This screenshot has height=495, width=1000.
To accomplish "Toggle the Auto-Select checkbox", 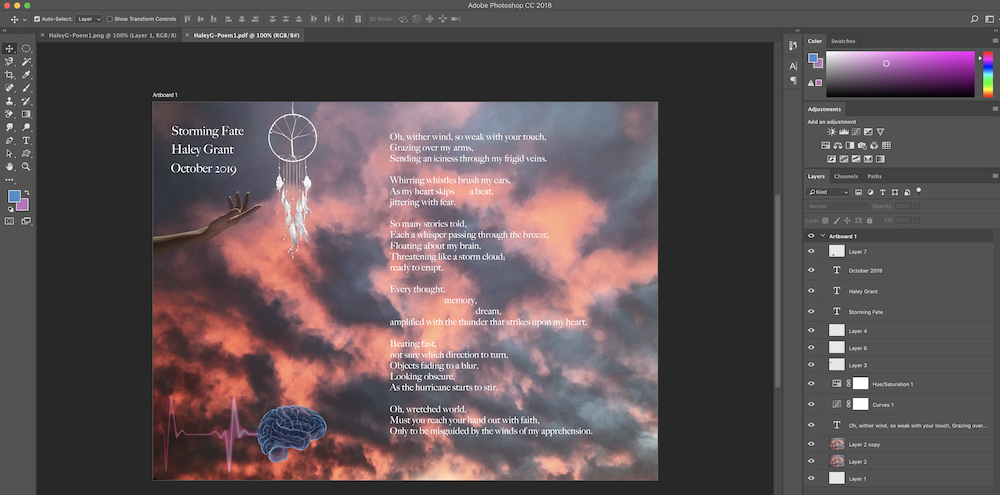I will pyautogui.click(x=37, y=19).
